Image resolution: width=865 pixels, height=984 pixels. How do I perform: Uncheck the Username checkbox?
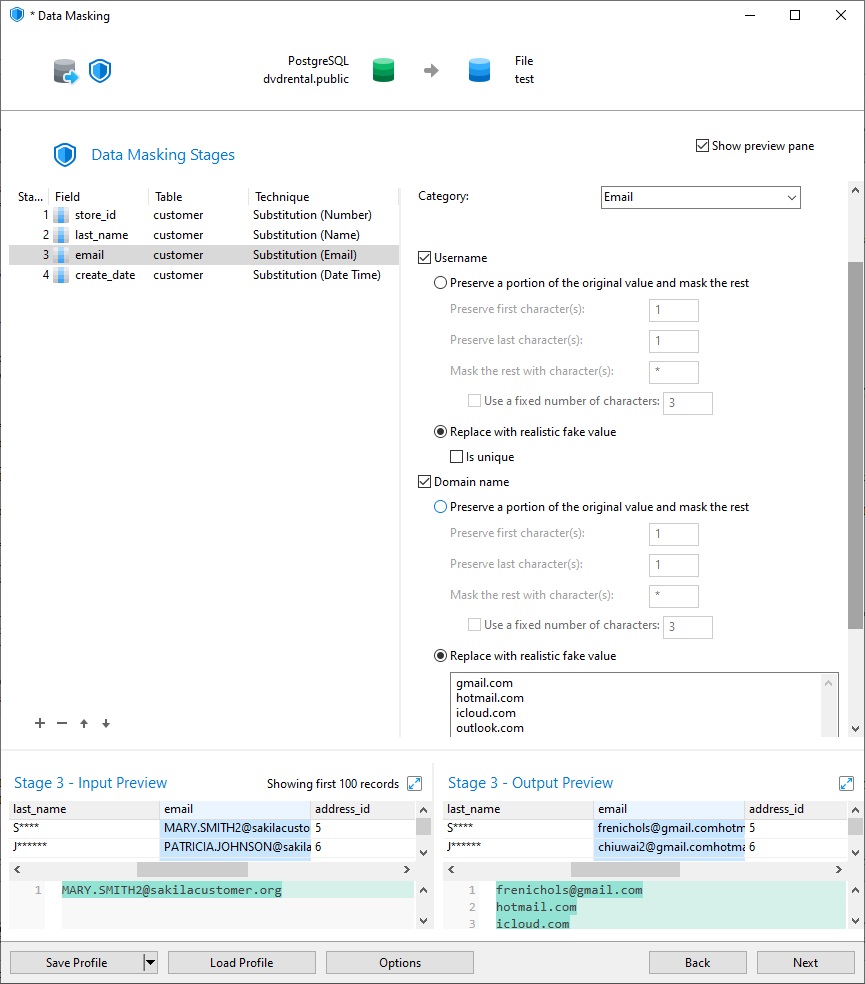[x=424, y=257]
